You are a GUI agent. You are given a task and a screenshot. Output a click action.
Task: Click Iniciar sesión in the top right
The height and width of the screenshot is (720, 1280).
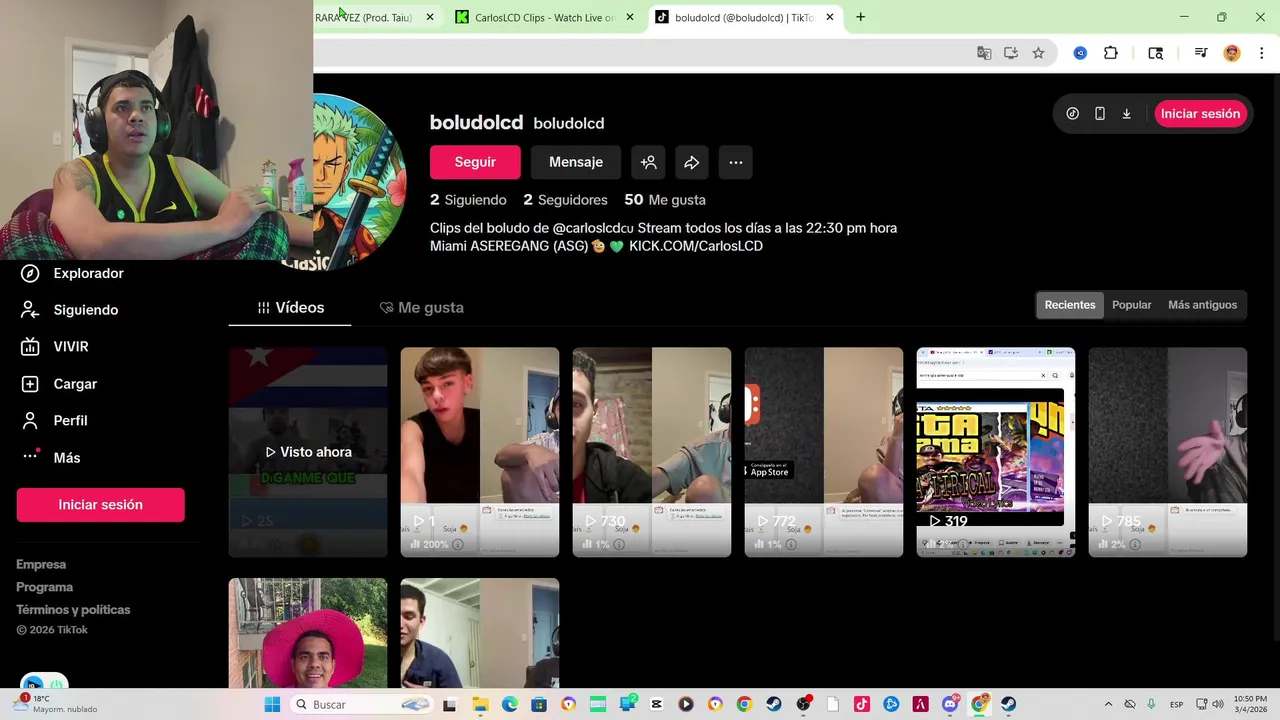(1200, 114)
